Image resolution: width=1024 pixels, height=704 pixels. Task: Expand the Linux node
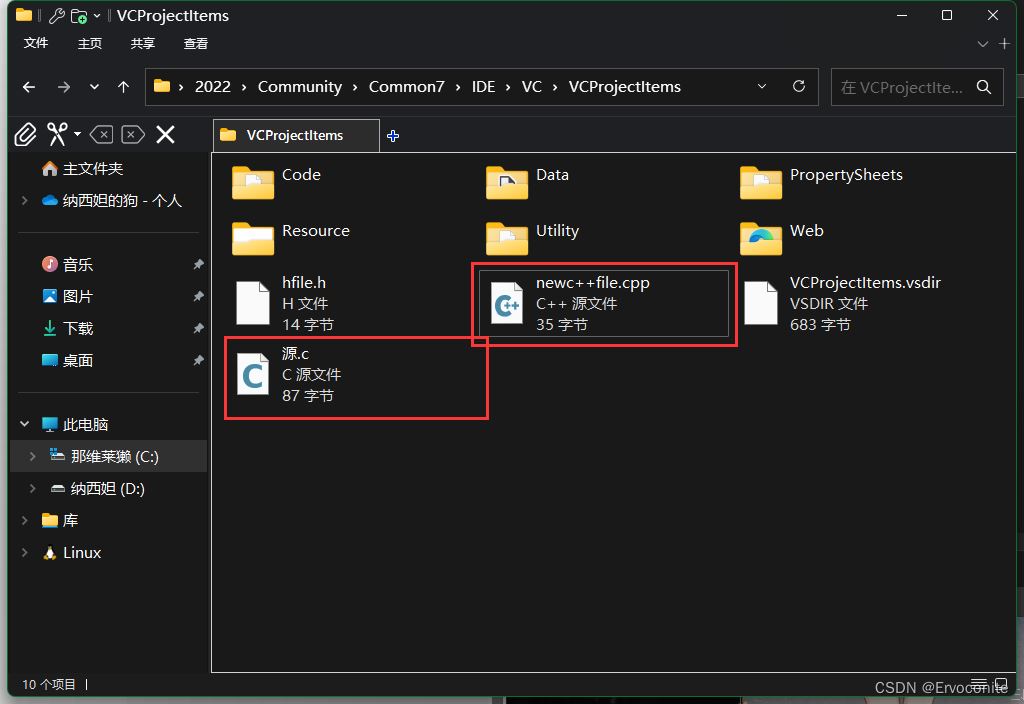point(24,552)
